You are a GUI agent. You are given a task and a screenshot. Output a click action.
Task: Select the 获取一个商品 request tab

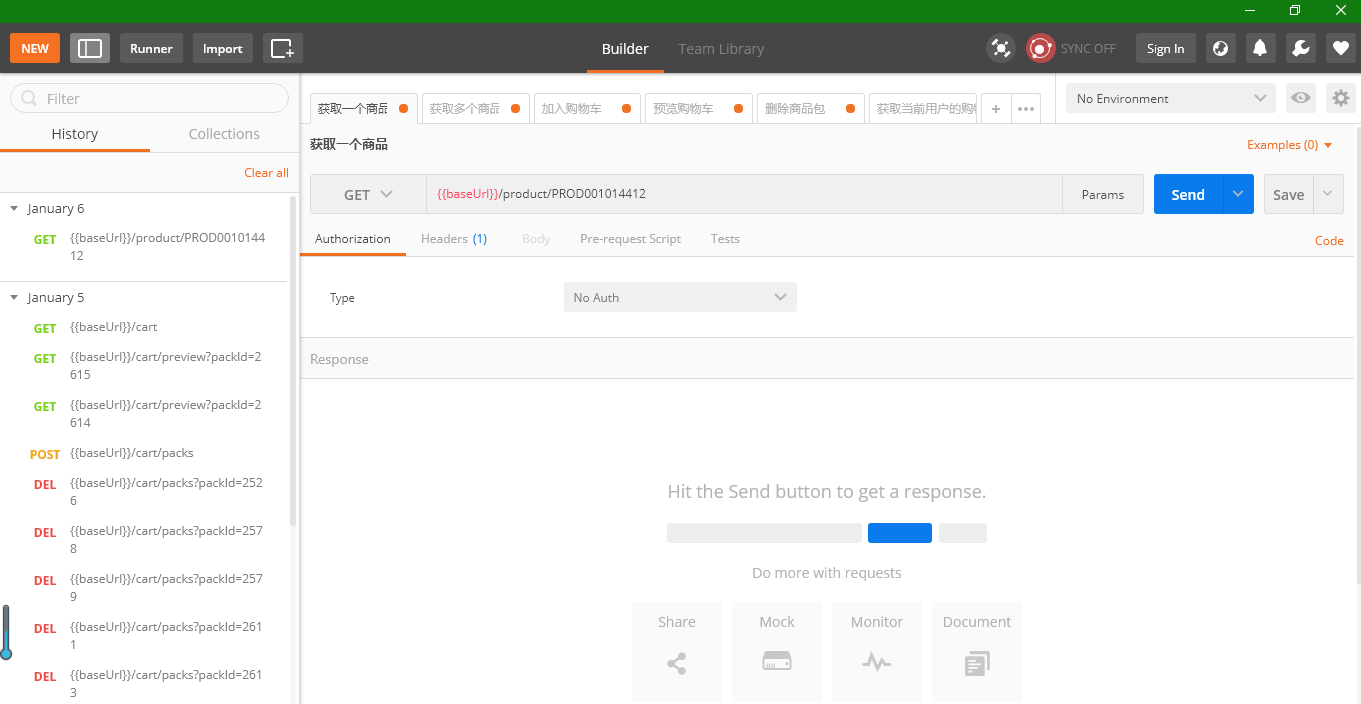point(363,109)
